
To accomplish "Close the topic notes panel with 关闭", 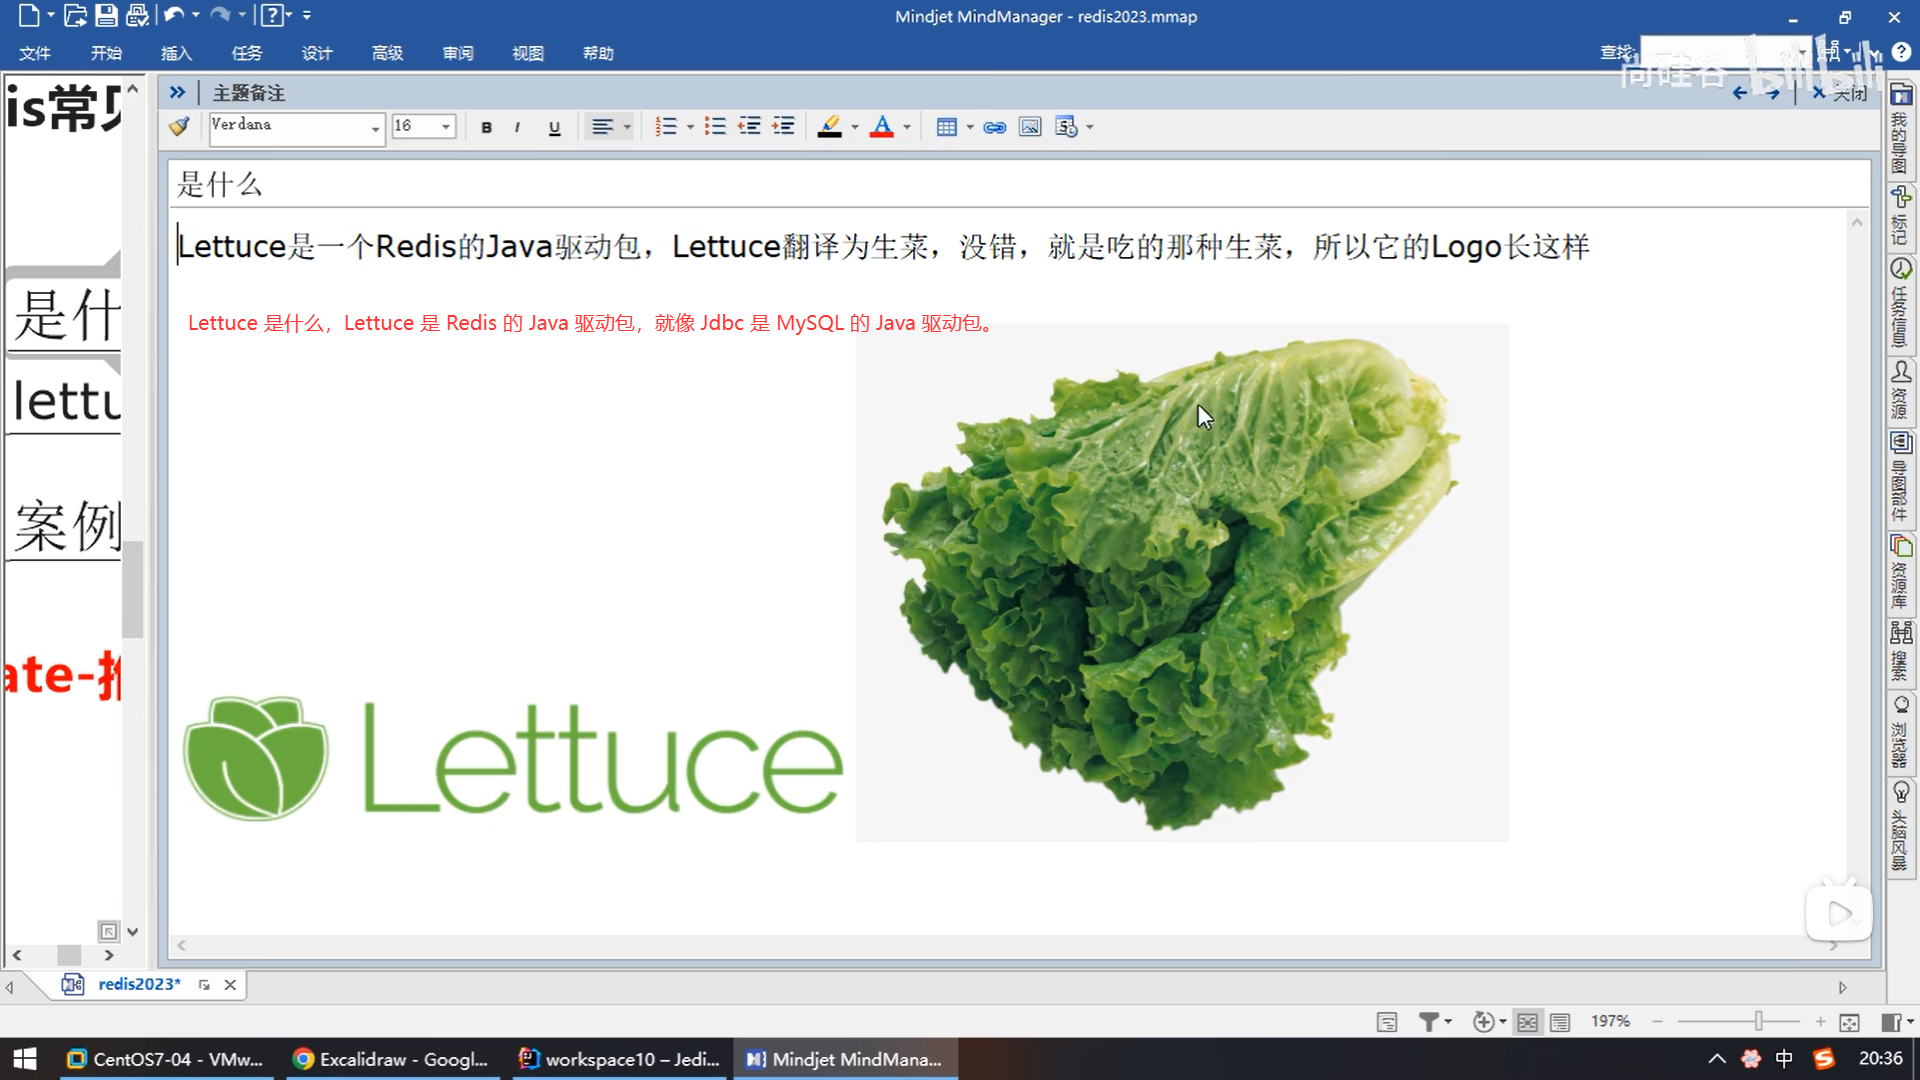I will tap(1840, 93).
